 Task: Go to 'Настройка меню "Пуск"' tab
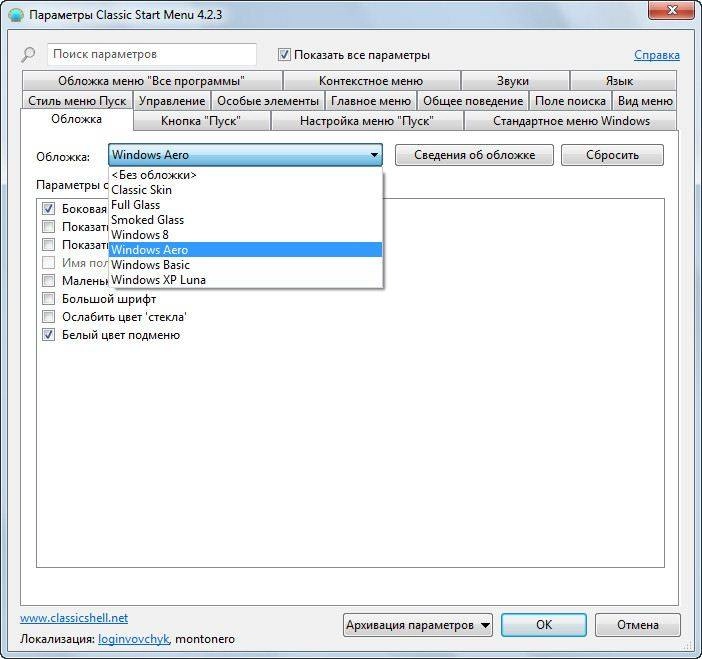click(x=367, y=121)
